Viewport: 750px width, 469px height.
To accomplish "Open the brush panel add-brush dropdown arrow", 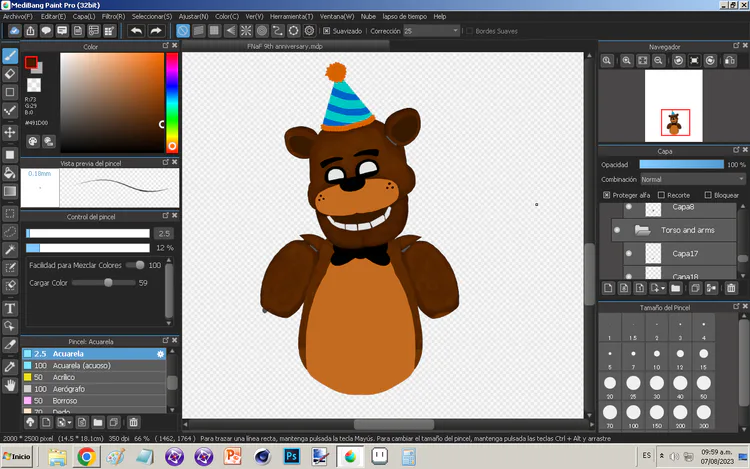I will coord(70,423).
